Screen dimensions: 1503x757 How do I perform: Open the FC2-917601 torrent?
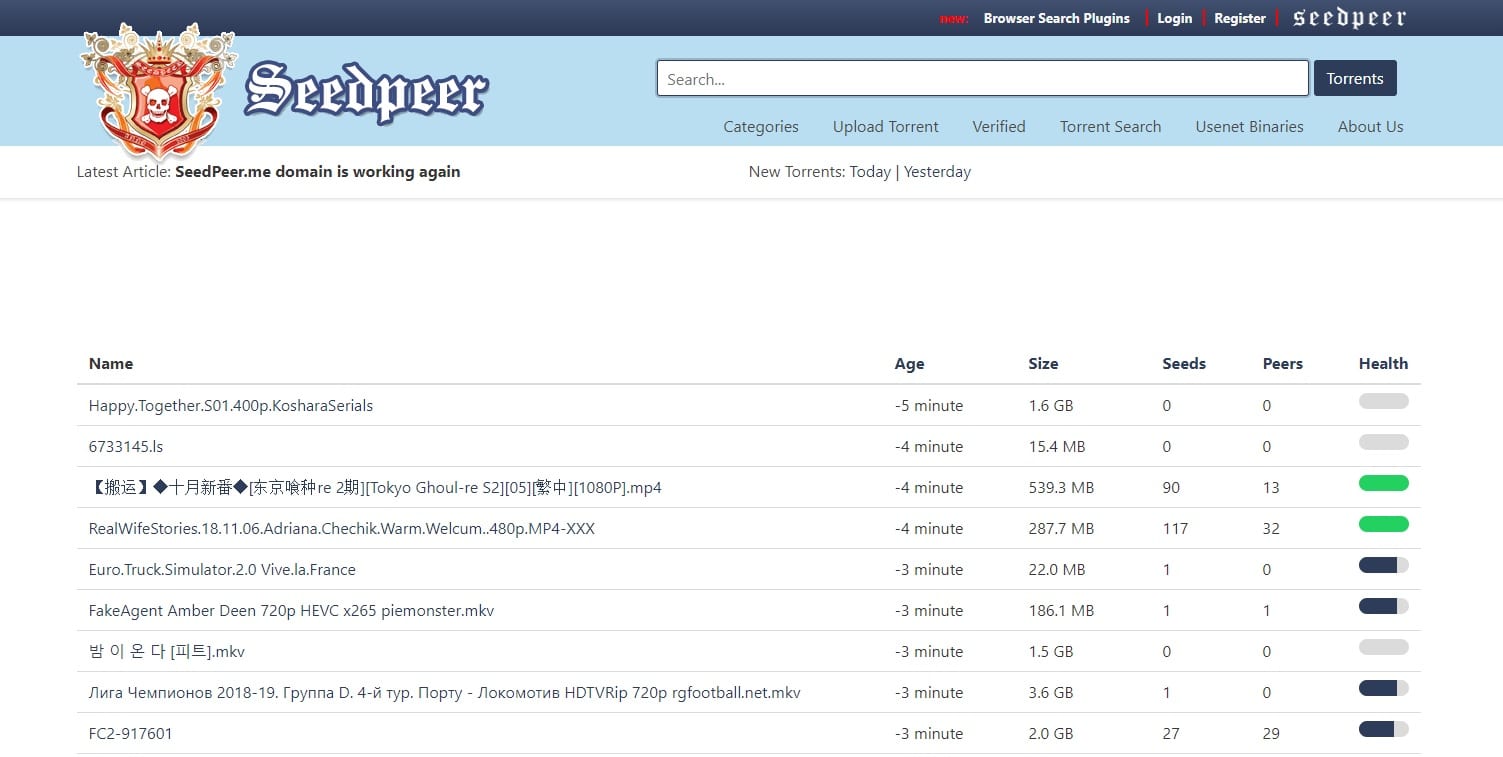(x=131, y=734)
